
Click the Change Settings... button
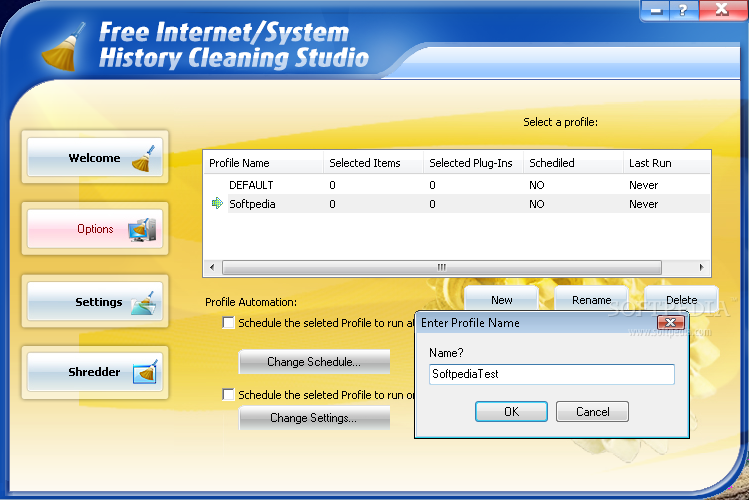pyautogui.click(x=314, y=418)
